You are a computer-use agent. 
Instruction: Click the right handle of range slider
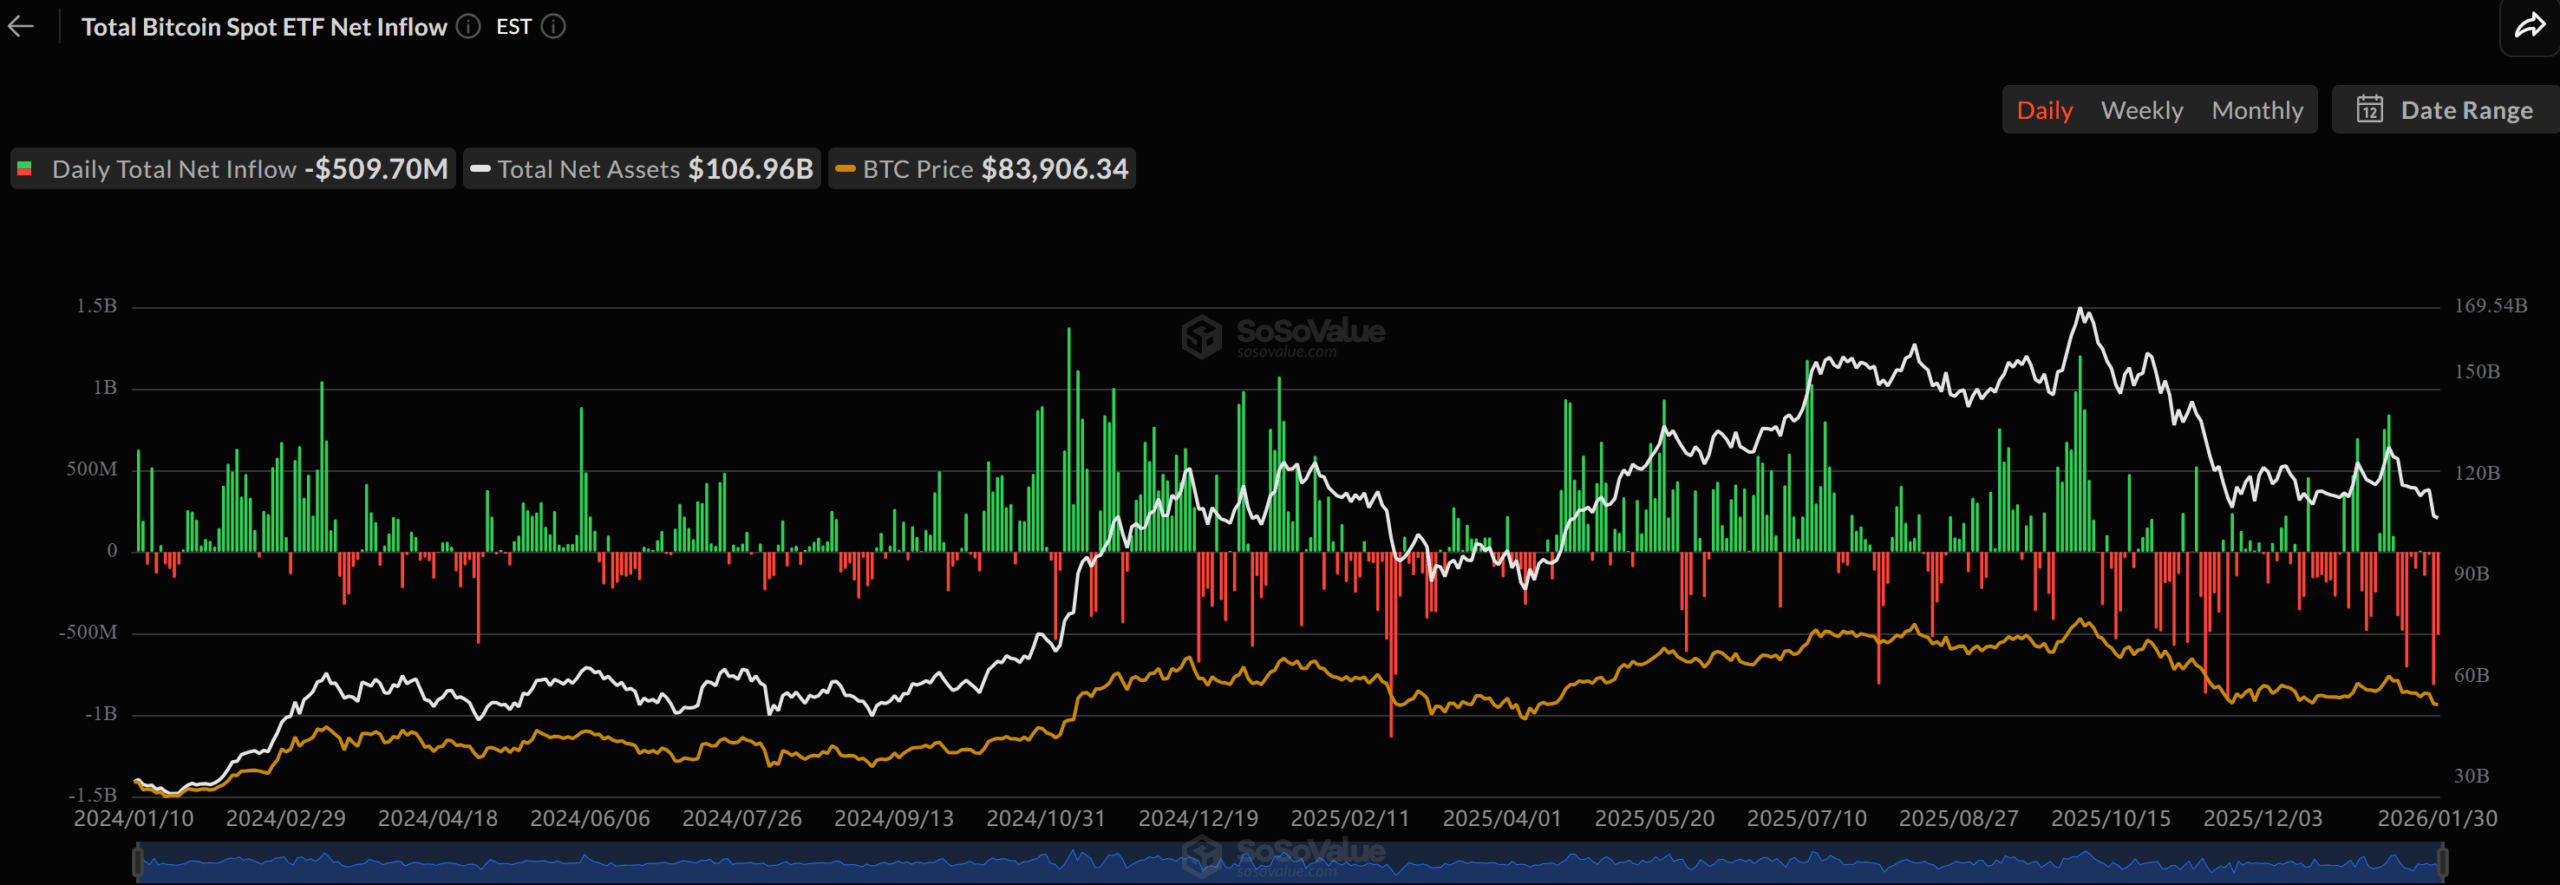tap(2442, 860)
